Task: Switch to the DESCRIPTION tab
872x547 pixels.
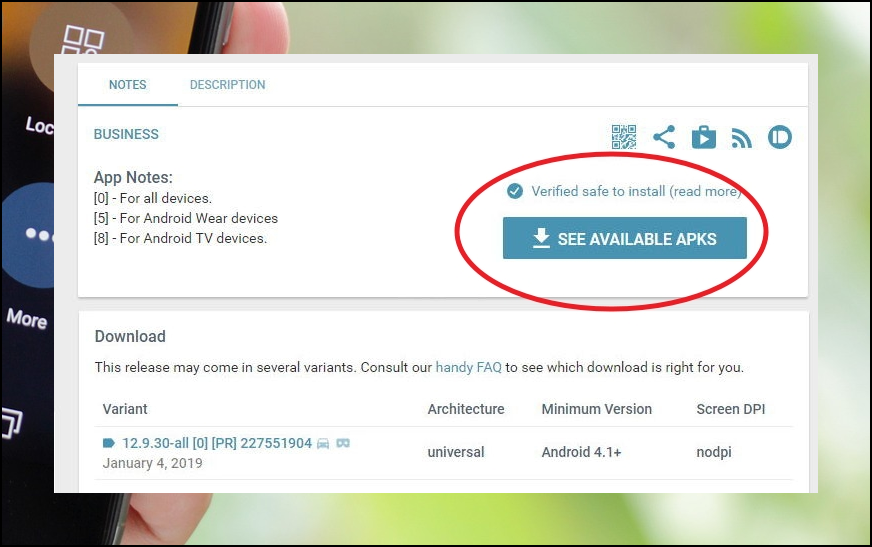Action: [x=227, y=84]
